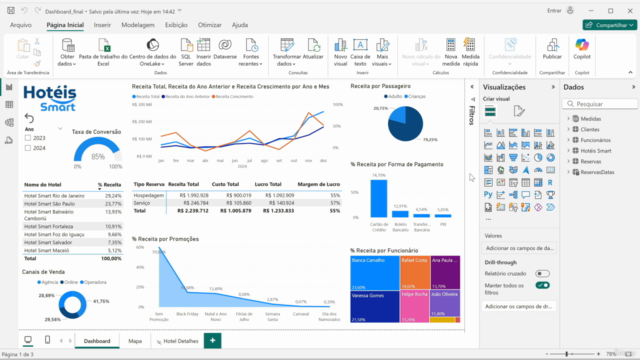Open Obter dados data source

click(x=67, y=52)
